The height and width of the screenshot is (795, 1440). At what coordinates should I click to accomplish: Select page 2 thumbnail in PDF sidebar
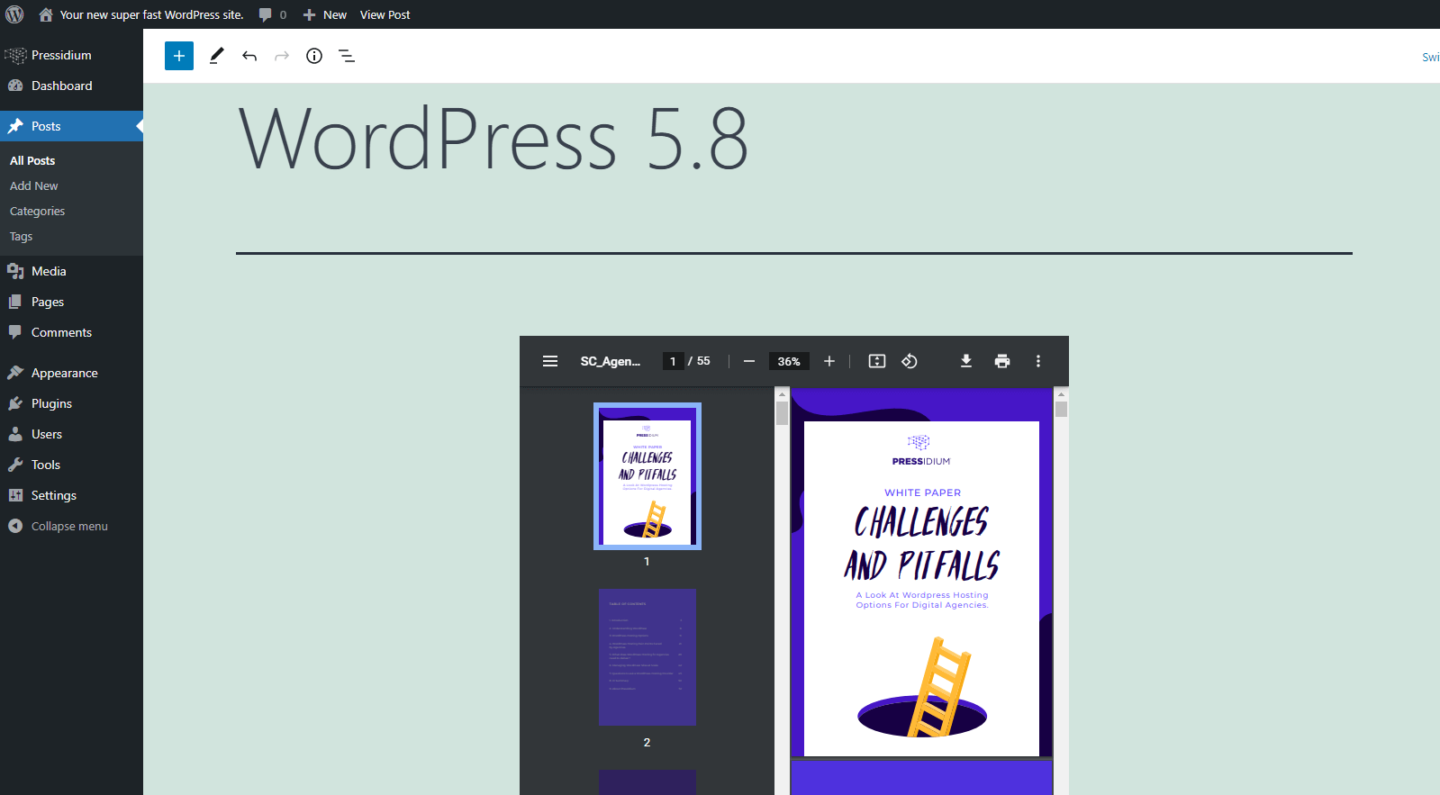tap(647, 657)
